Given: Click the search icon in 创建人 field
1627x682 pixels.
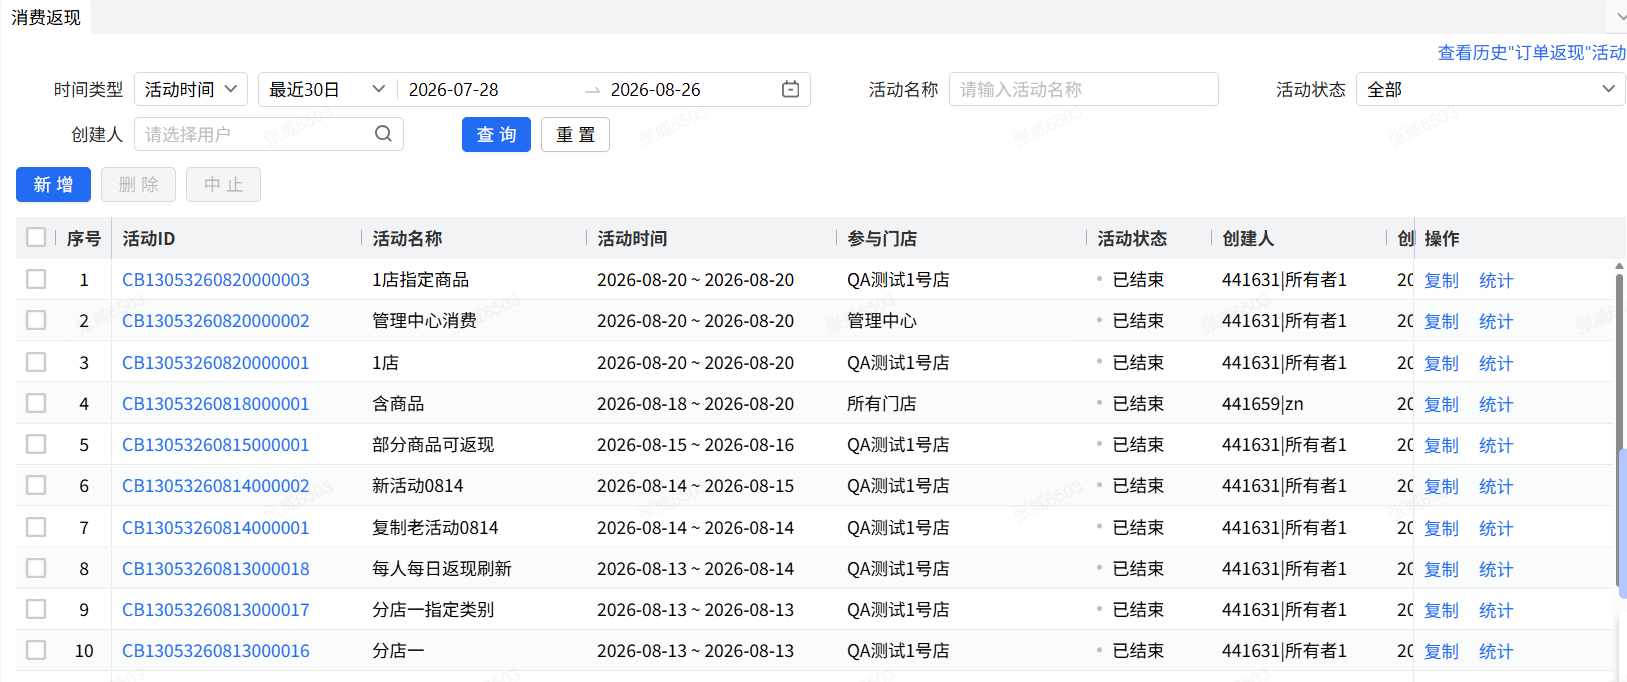Looking at the screenshot, I should point(383,134).
